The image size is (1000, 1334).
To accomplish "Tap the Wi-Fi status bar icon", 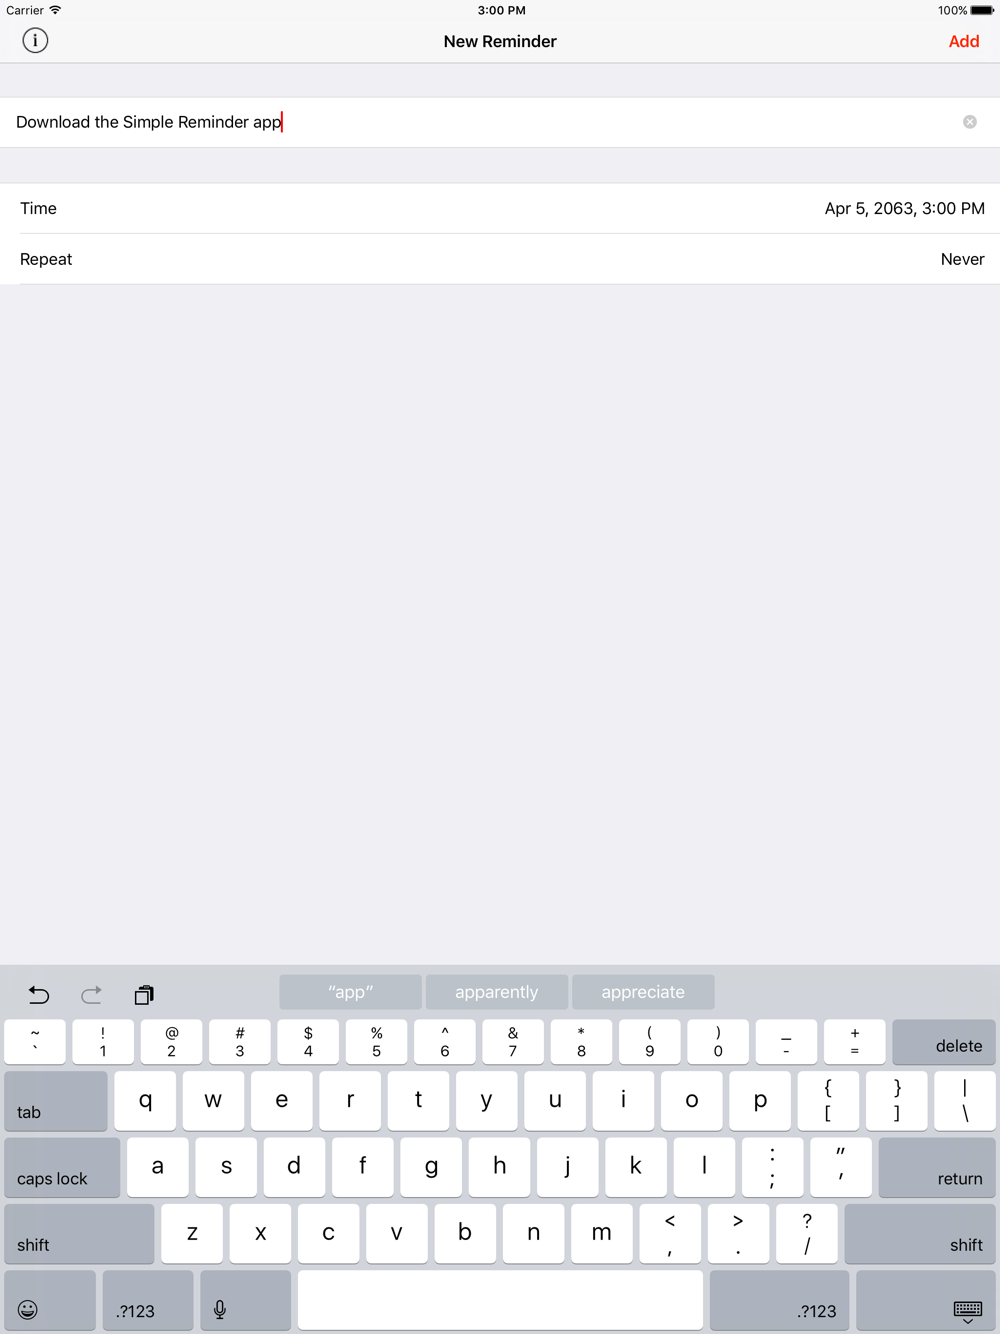I will [55, 10].
